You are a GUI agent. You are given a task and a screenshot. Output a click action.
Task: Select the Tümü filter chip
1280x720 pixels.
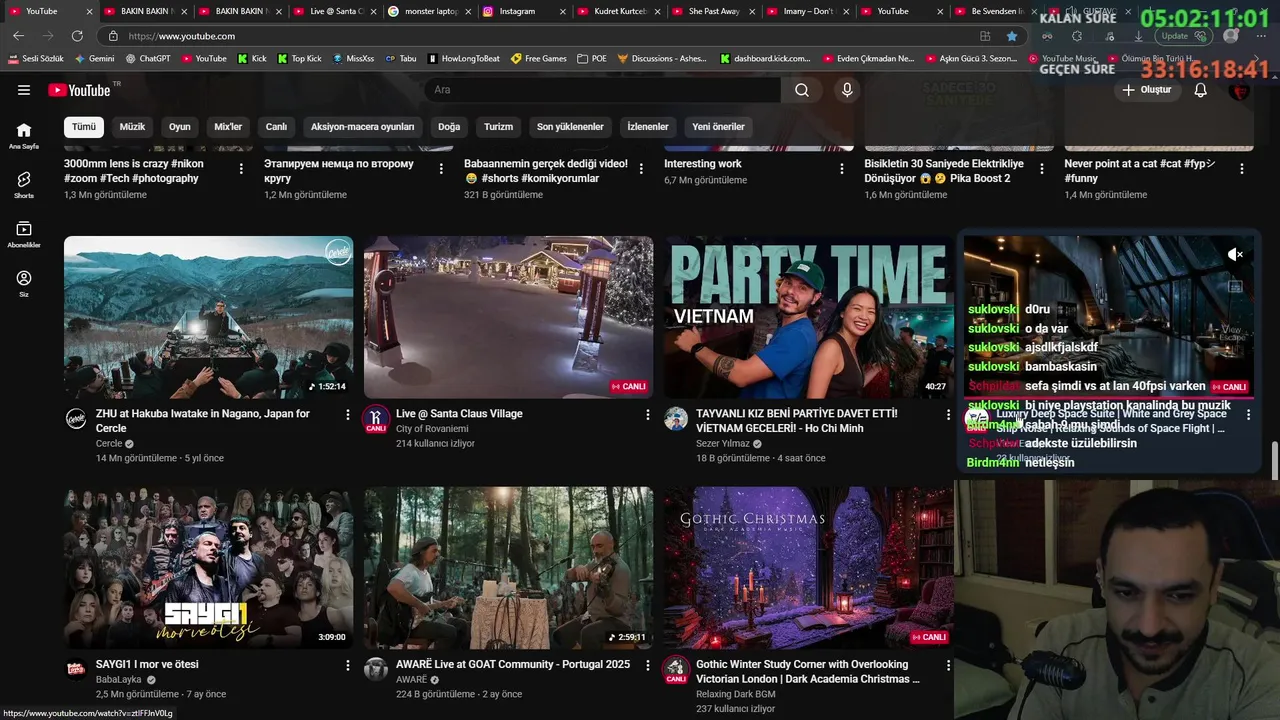pyautogui.click(x=84, y=127)
